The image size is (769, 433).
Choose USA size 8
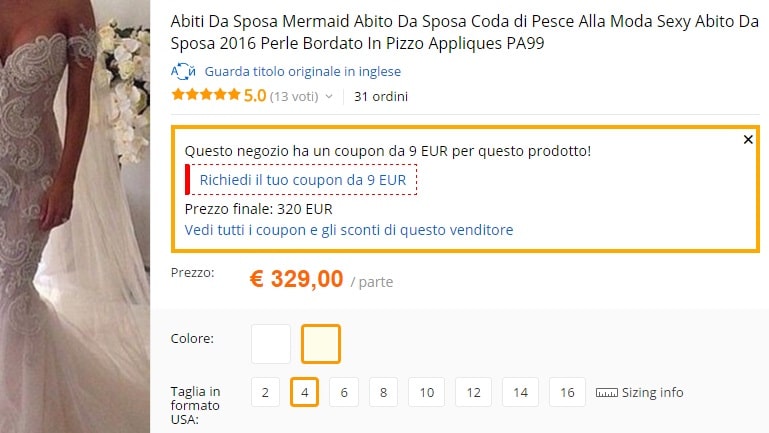coord(384,392)
